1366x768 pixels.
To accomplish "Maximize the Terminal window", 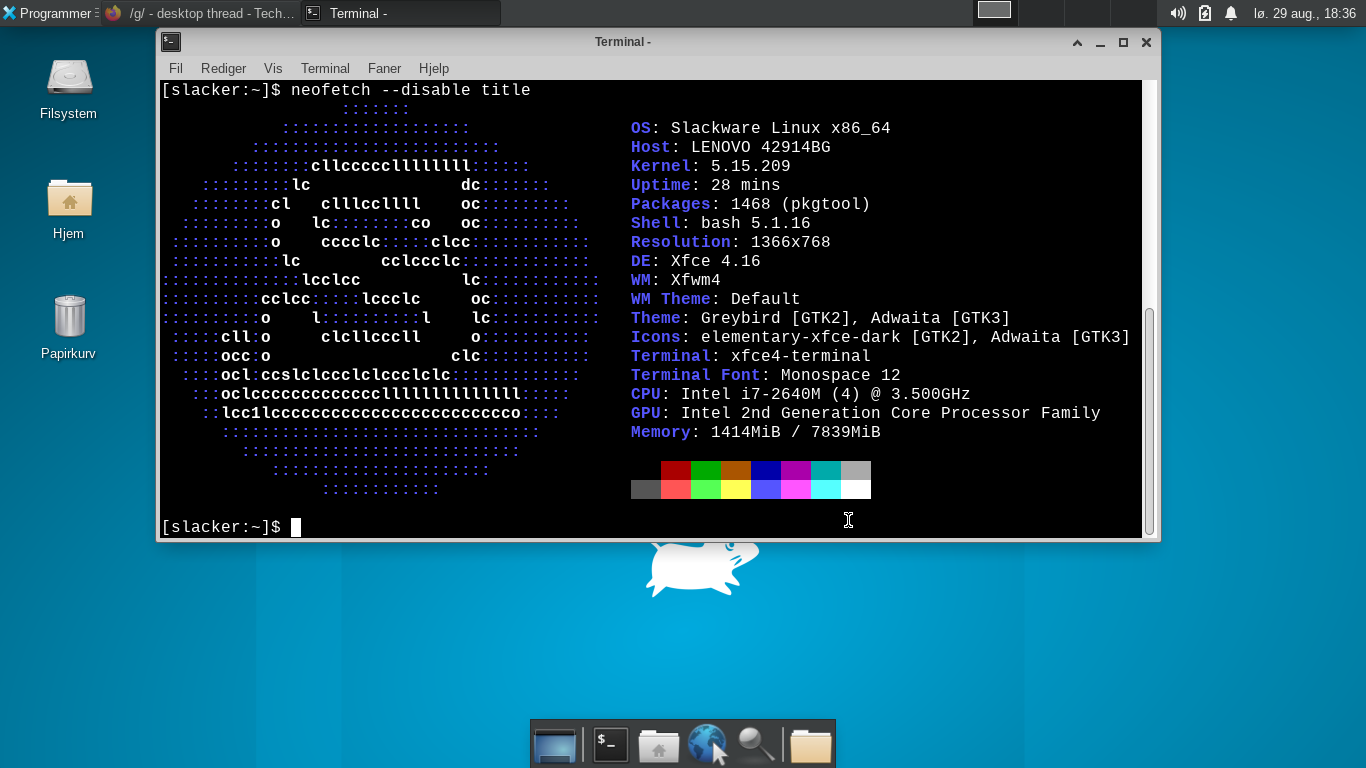I will pyautogui.click(x=1123, y=42).
